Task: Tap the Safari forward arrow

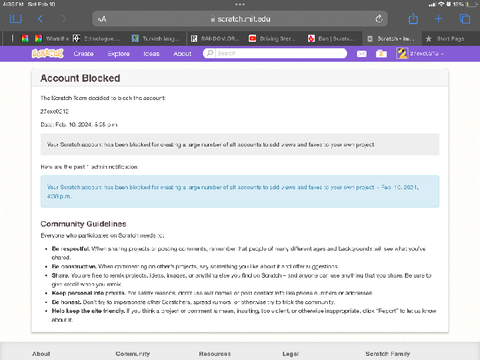Action: (63, 19)
